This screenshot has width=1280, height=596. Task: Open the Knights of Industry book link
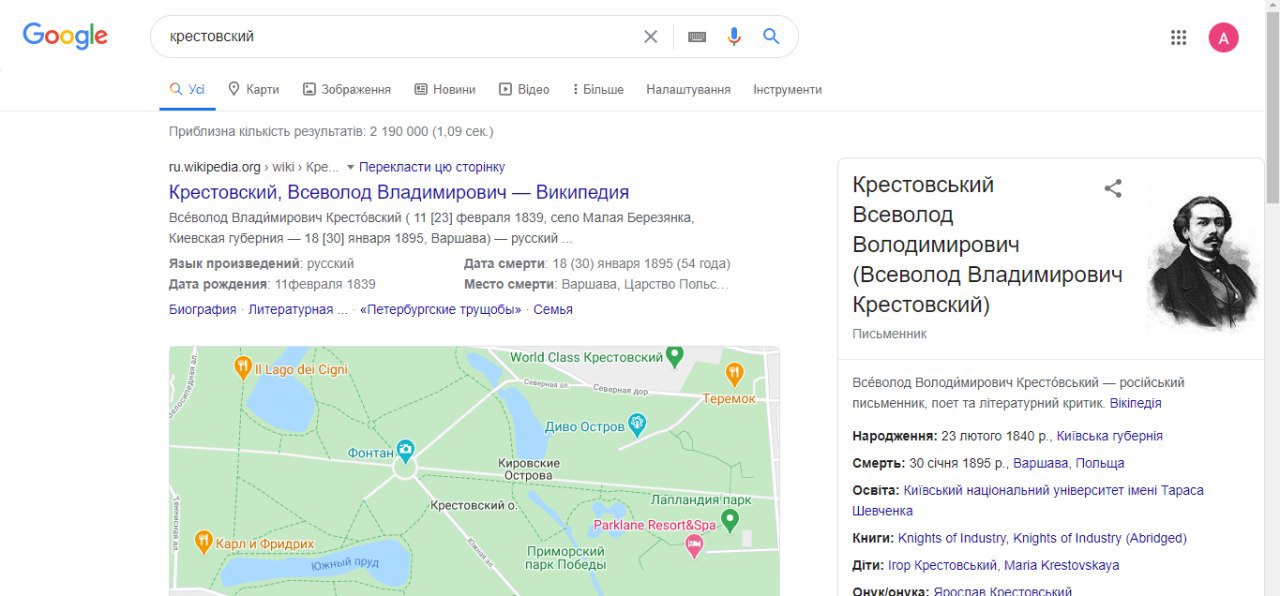click(x=953, y=538)
